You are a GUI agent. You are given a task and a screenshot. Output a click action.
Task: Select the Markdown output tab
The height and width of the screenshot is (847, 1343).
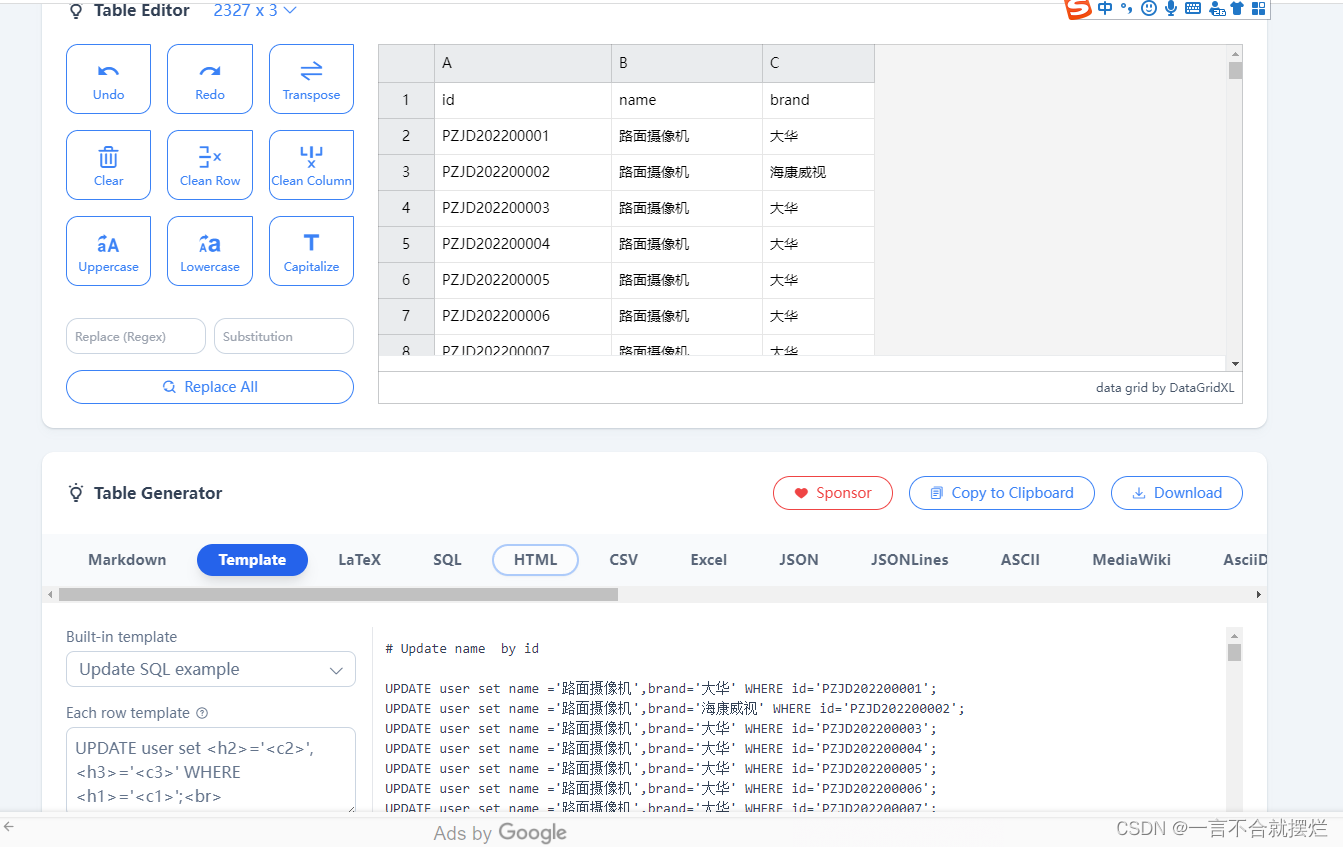pos(126,559)
